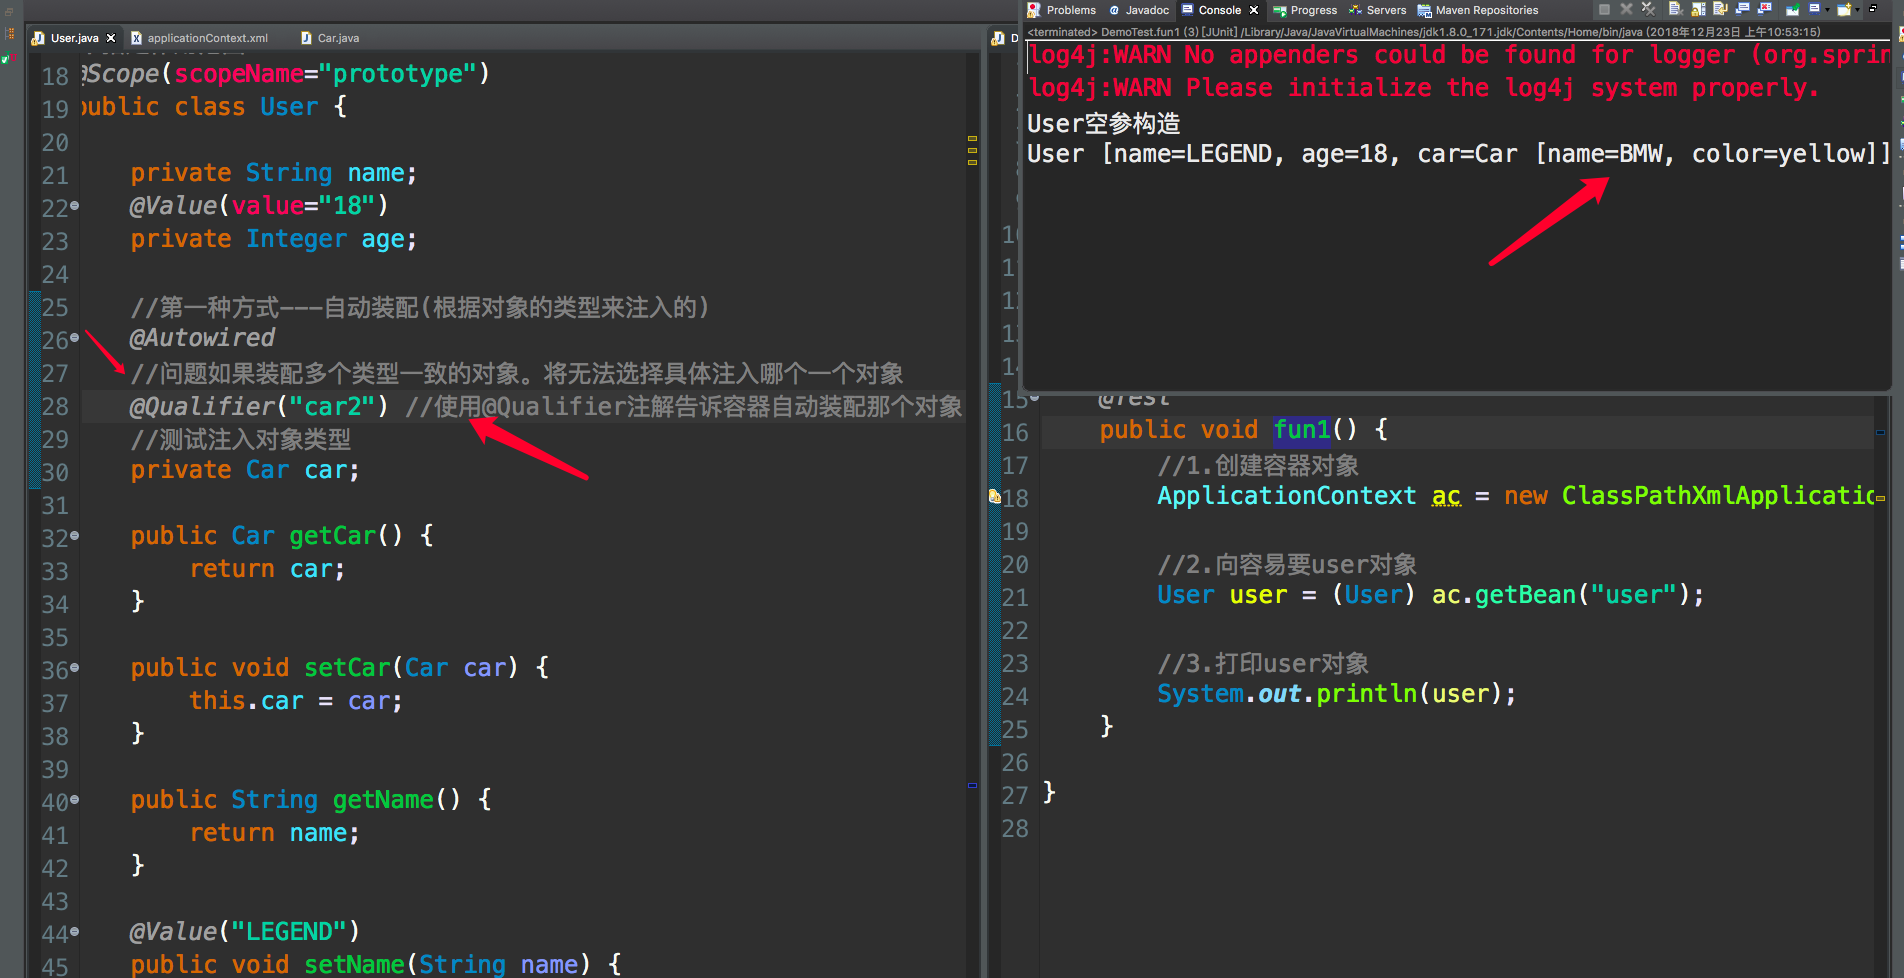Collapse code fold at line 22

[74, 206]
